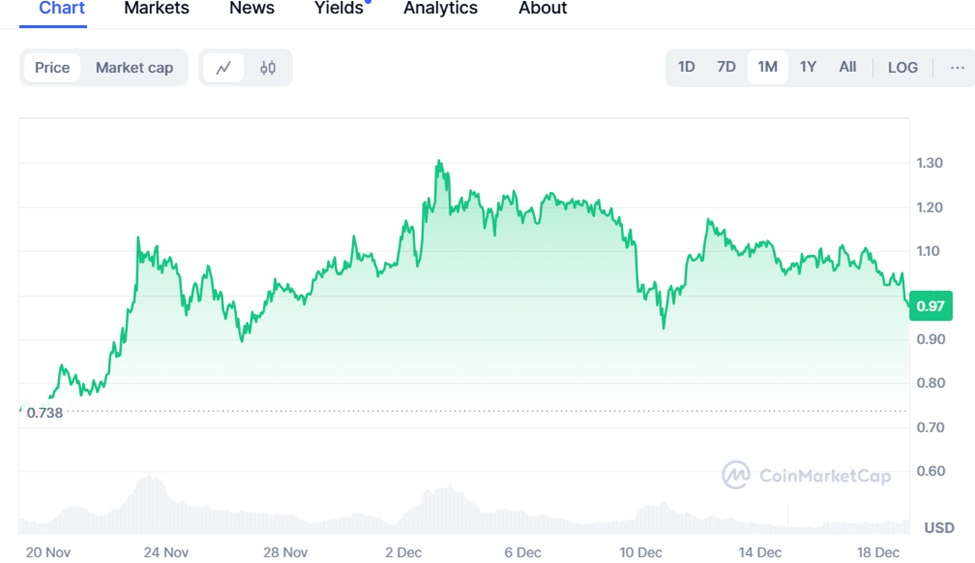Open the Markets tab
Image resolution: width=975 pixels, height=563 pixels.
[156, 8]
